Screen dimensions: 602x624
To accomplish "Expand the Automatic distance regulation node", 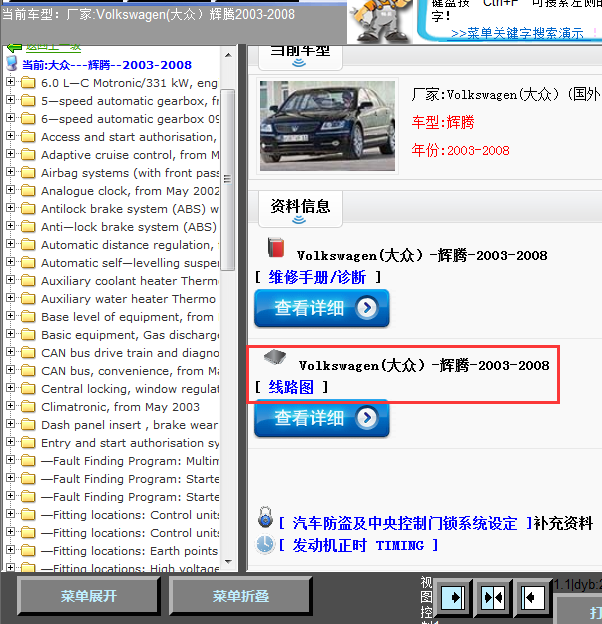I will point(10,244).
